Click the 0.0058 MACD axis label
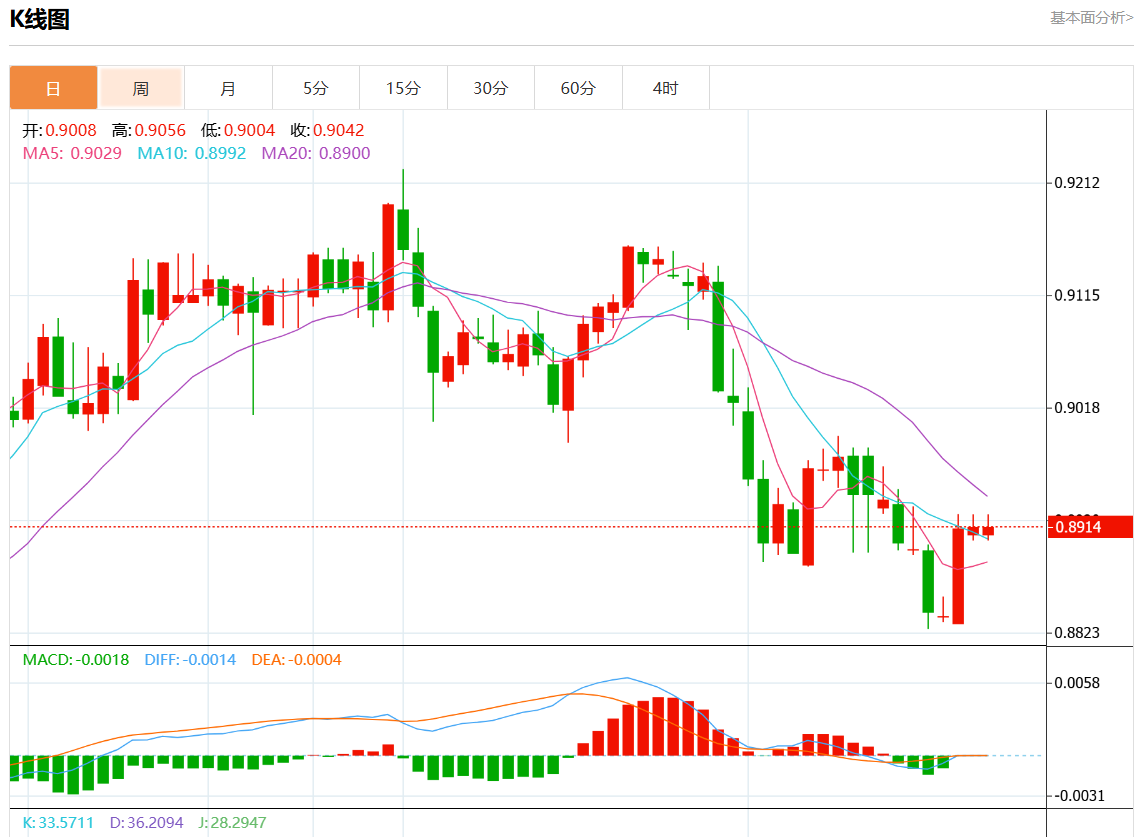1141x837 pixels. click(x=1077, y=683)
